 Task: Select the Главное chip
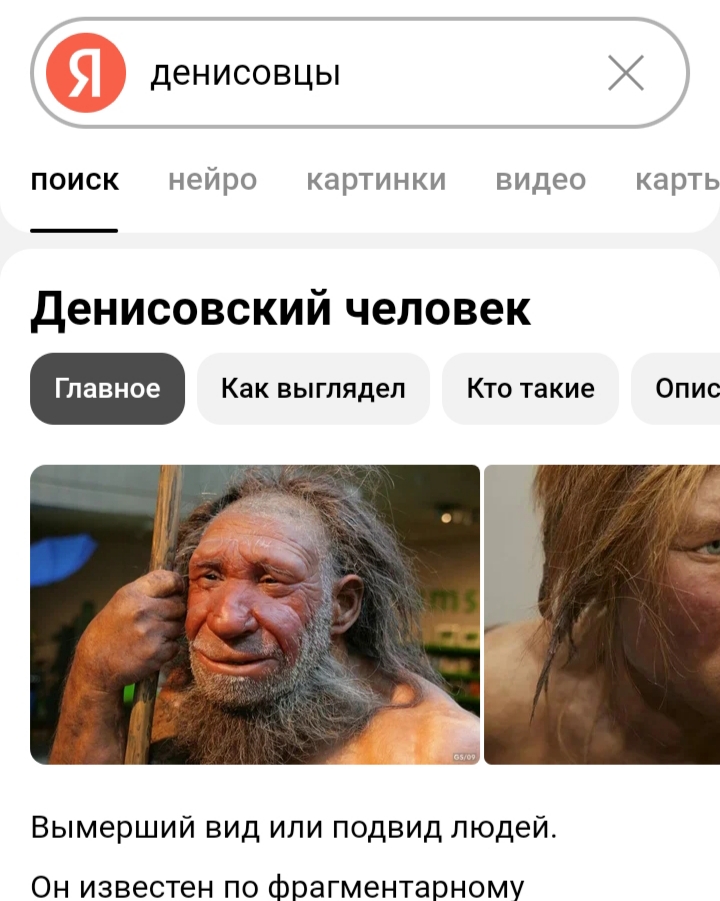pyautogui.click(x=107, y=388)
